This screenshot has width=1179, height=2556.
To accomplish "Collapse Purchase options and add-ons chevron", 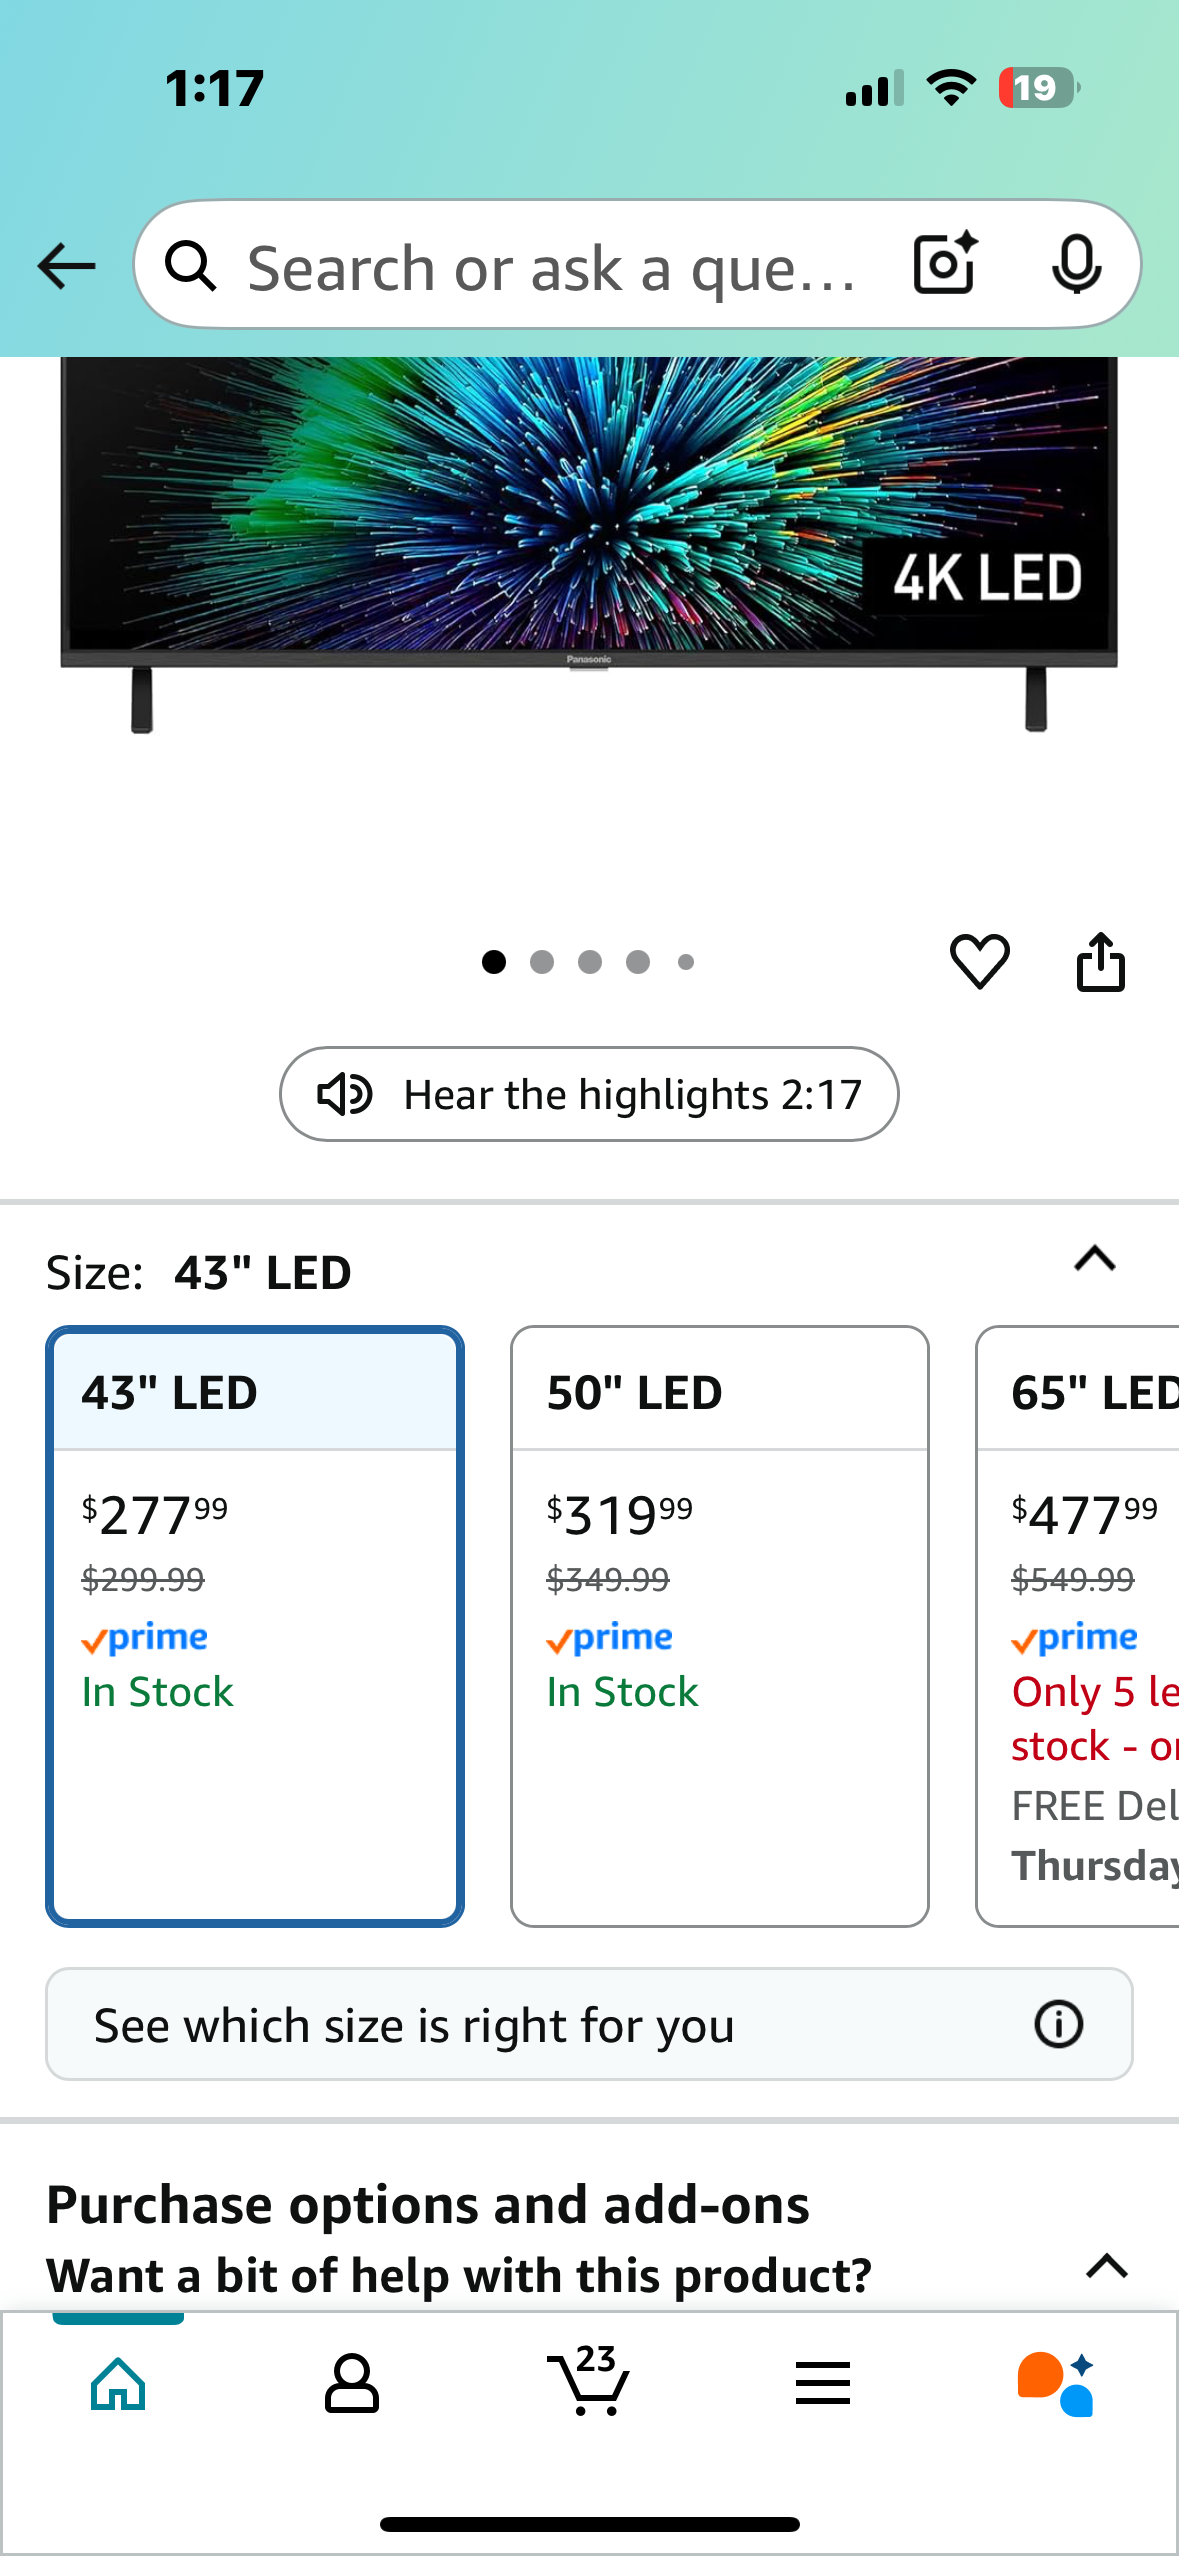I will 1107,2265.
